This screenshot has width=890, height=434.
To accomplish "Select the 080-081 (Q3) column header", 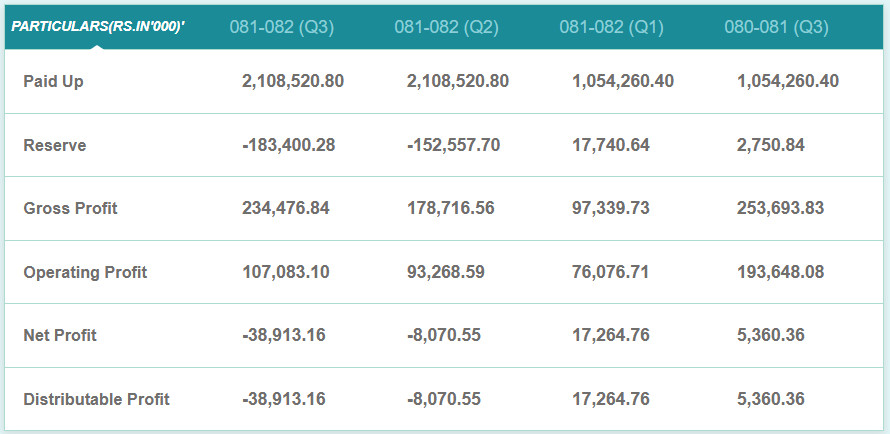I will (776, 27).
